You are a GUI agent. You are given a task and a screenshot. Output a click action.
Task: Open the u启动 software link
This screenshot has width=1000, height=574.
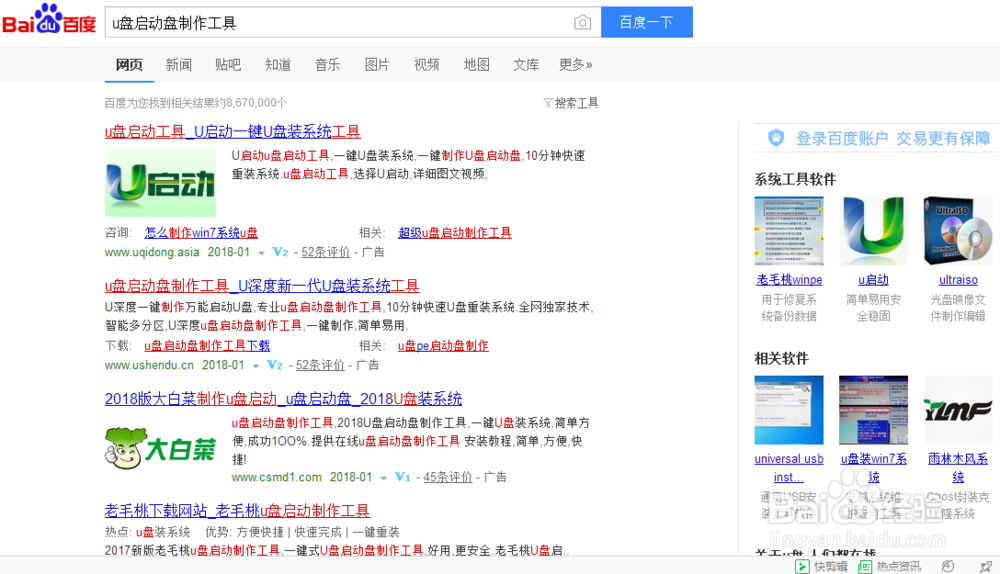[873, 280]
